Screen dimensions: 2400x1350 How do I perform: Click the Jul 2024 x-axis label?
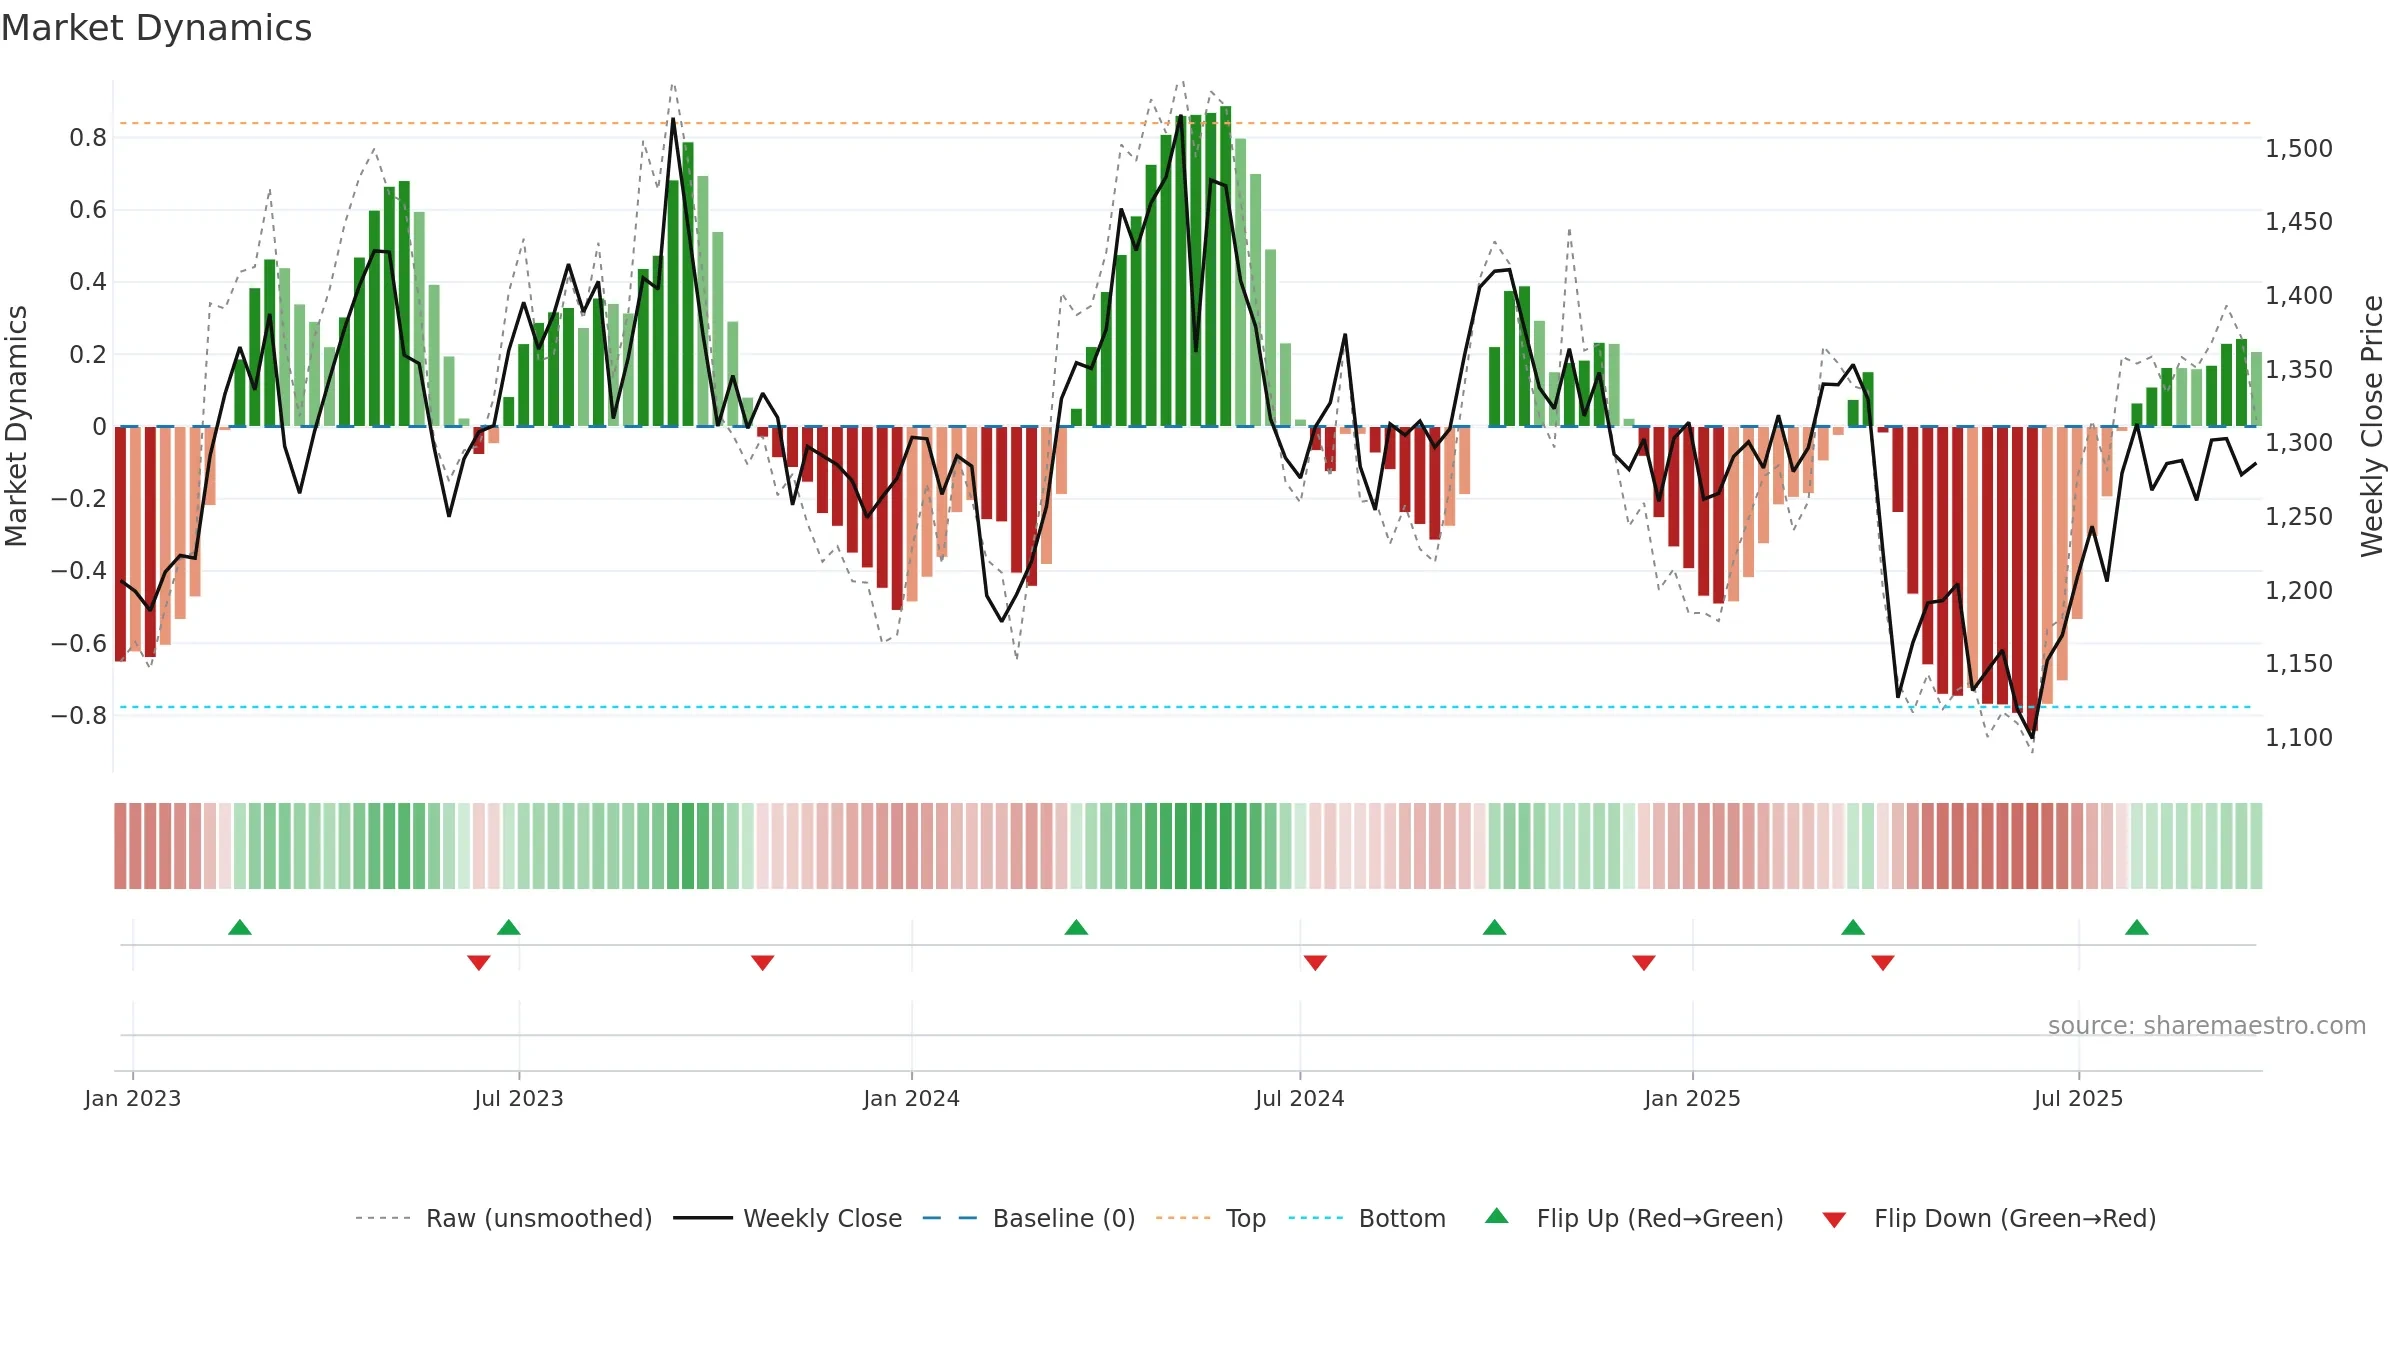pyautogui.click(x=1300, y=1098)
